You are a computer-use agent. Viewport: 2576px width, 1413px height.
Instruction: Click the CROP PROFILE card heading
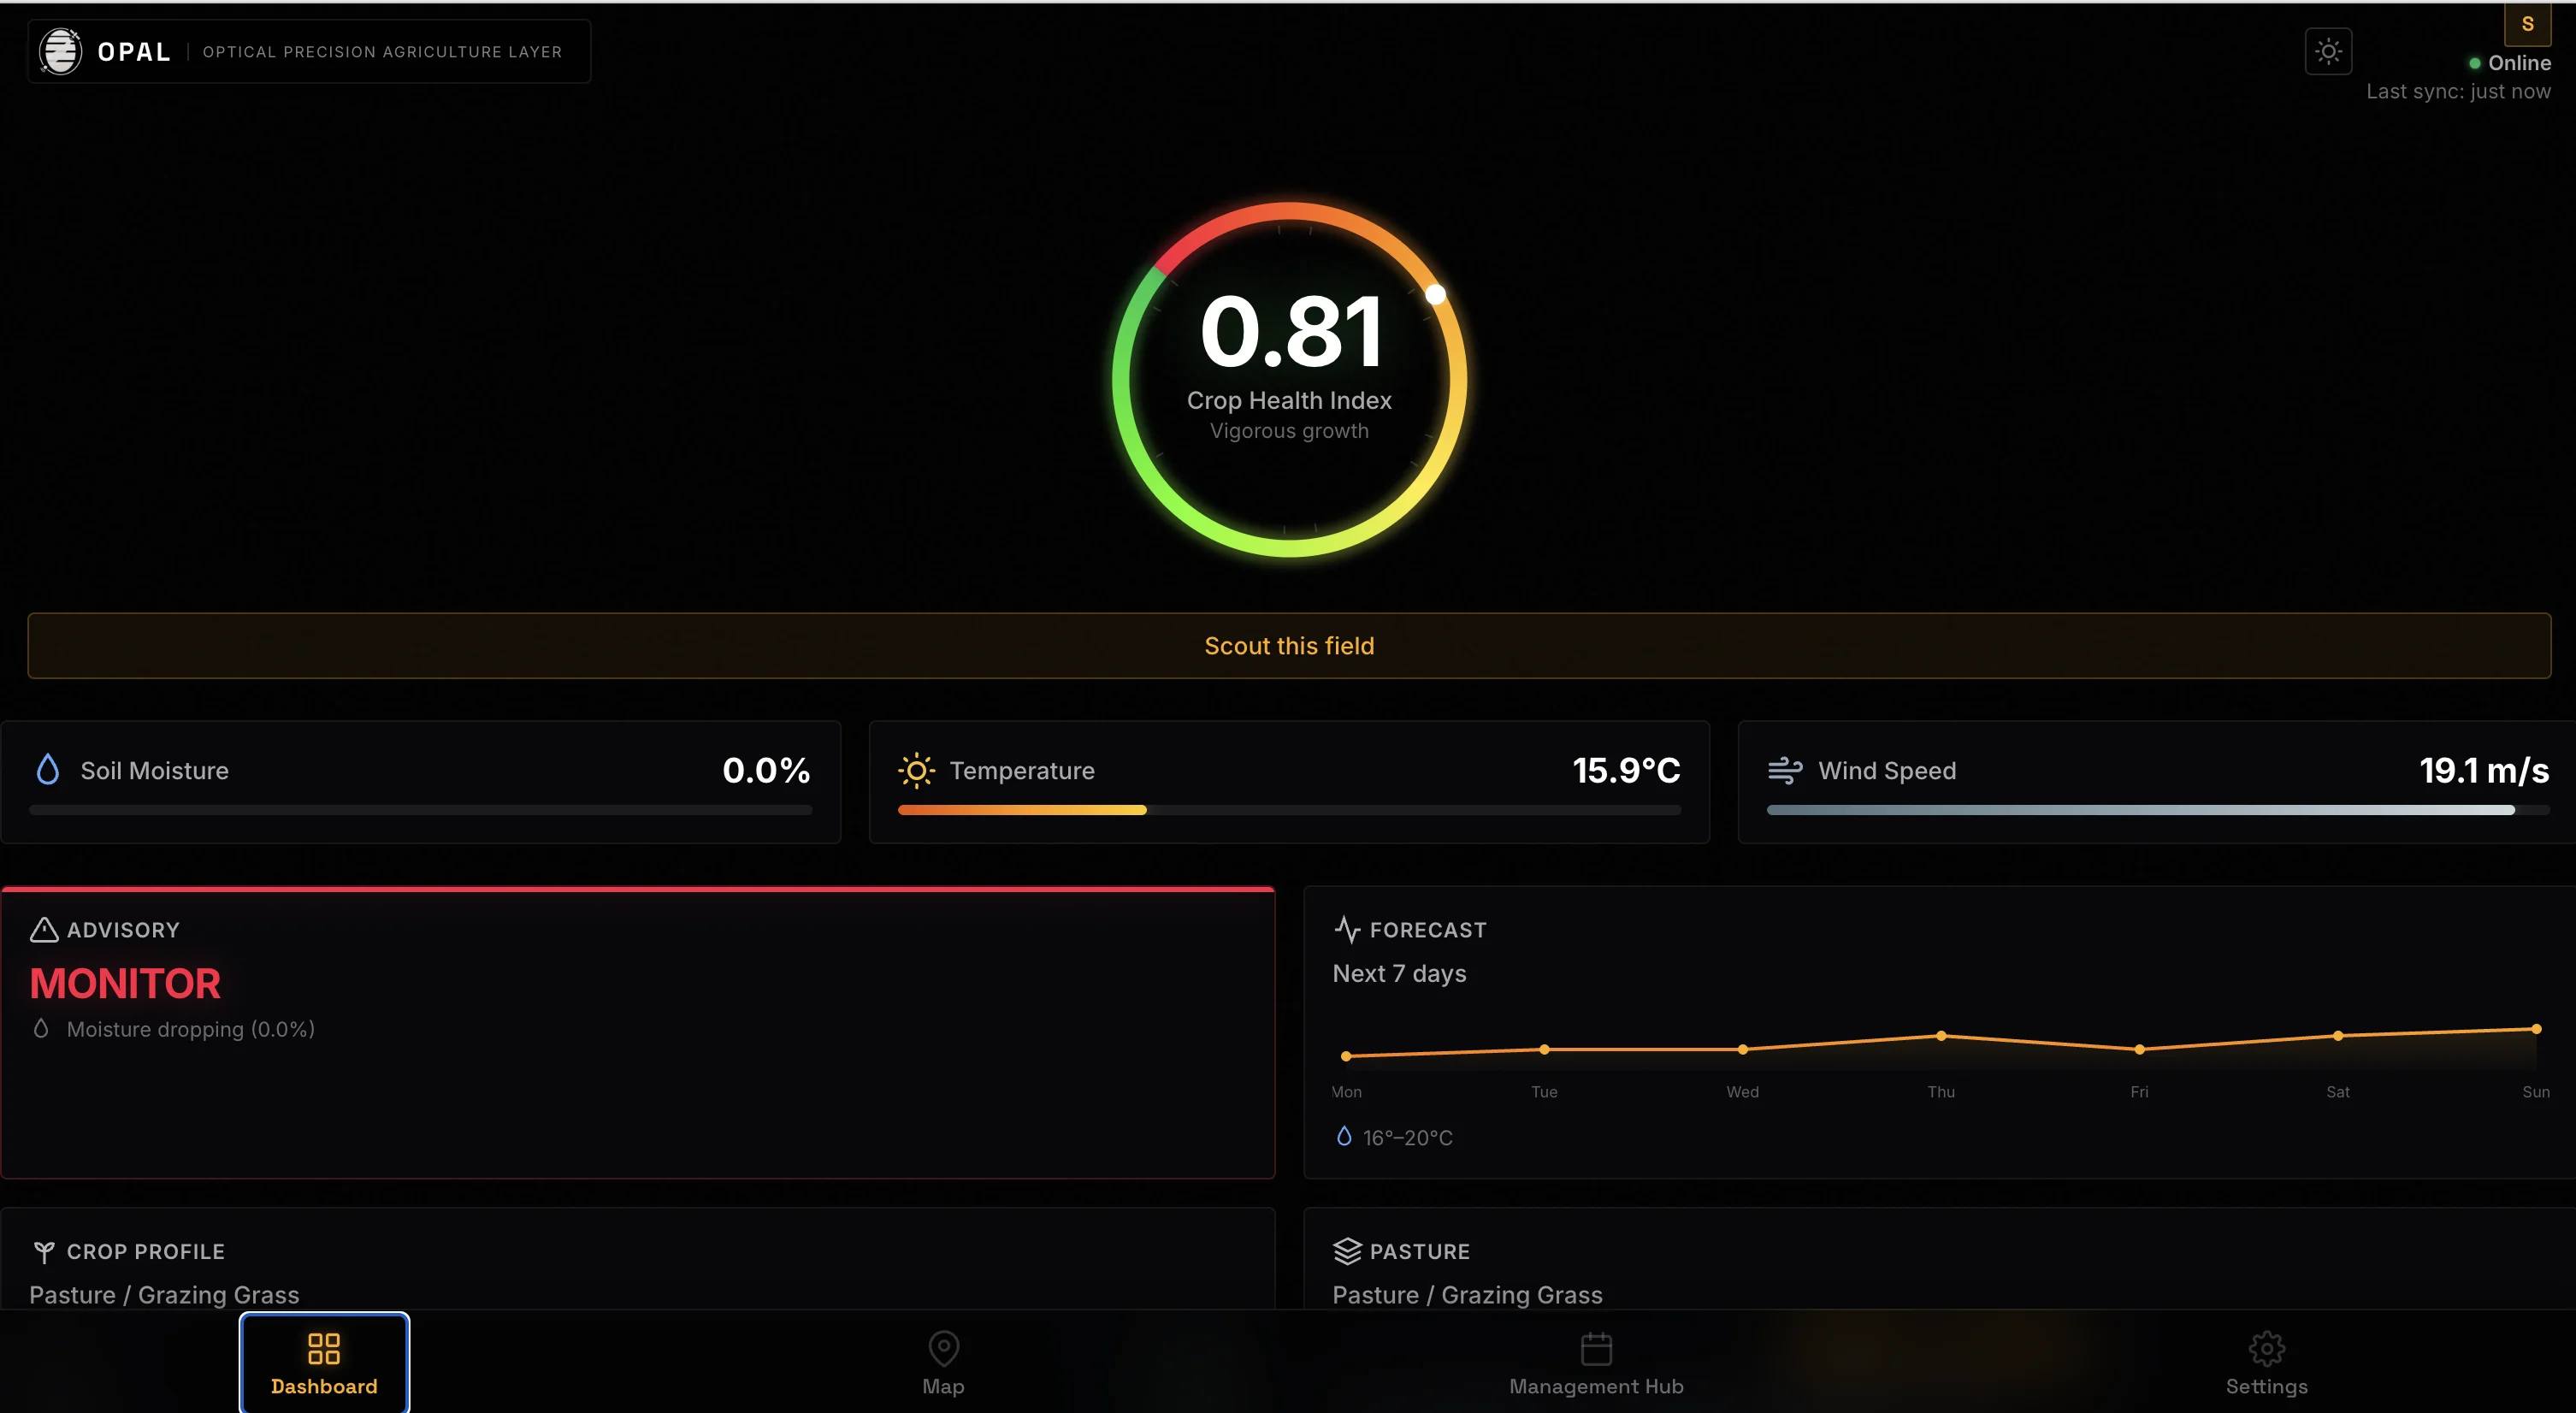146,1252
